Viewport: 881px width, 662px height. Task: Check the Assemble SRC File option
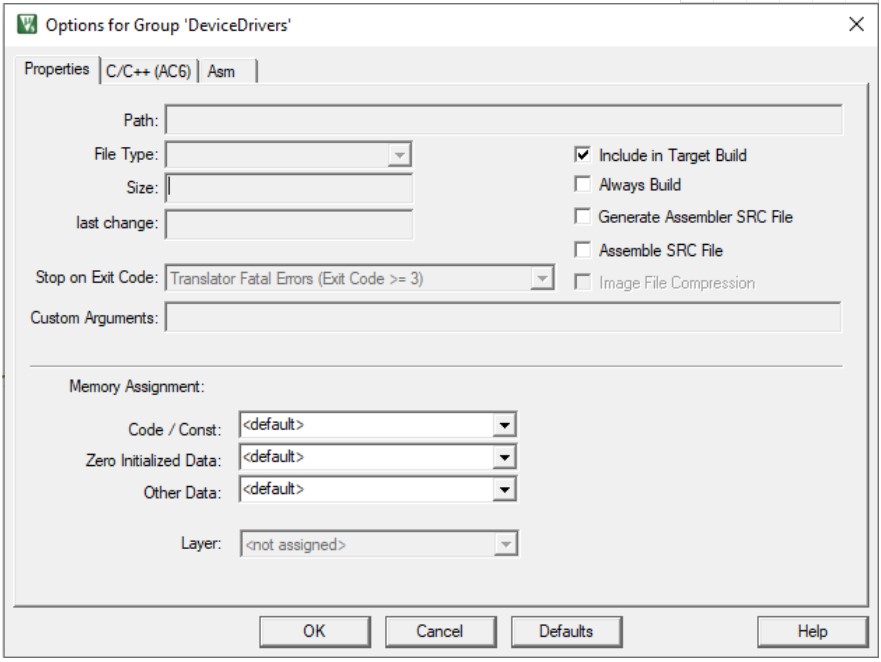[583, 250]
